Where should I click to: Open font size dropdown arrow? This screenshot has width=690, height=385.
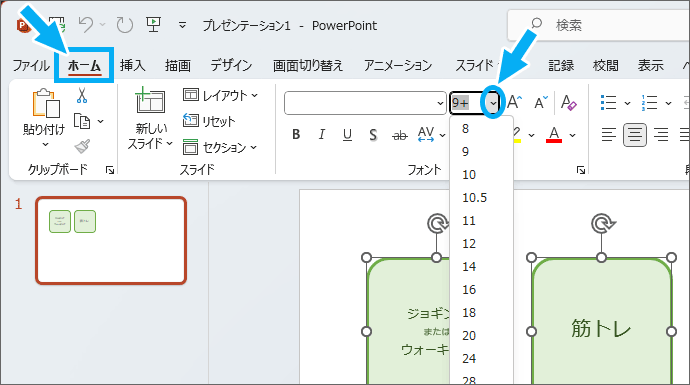[x=493, y=103]
